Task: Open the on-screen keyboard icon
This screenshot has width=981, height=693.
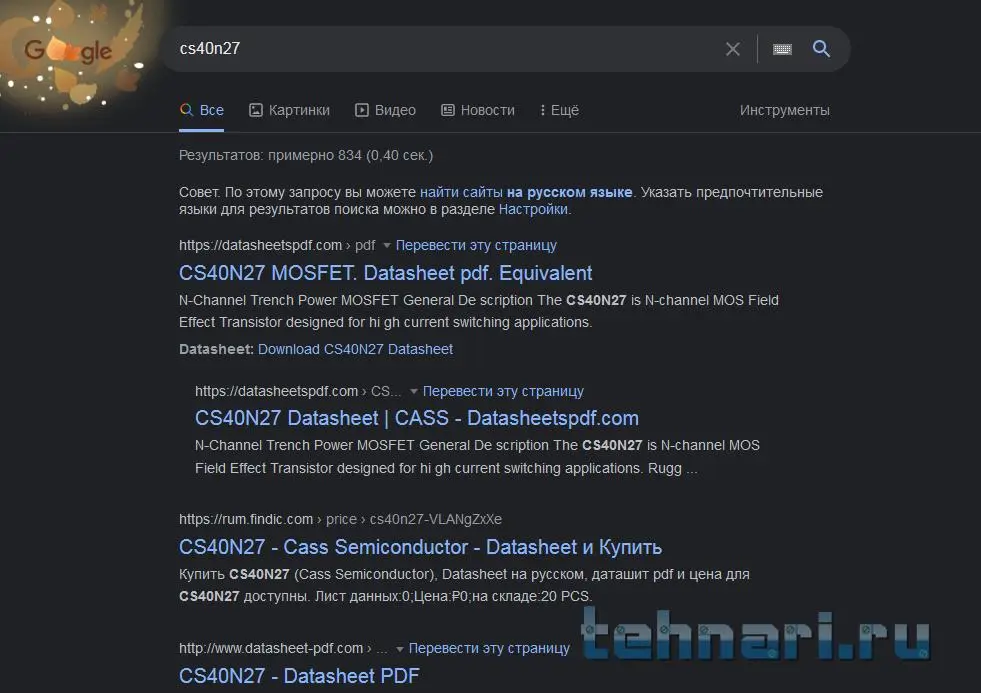Action: click(x=782, y=49)
